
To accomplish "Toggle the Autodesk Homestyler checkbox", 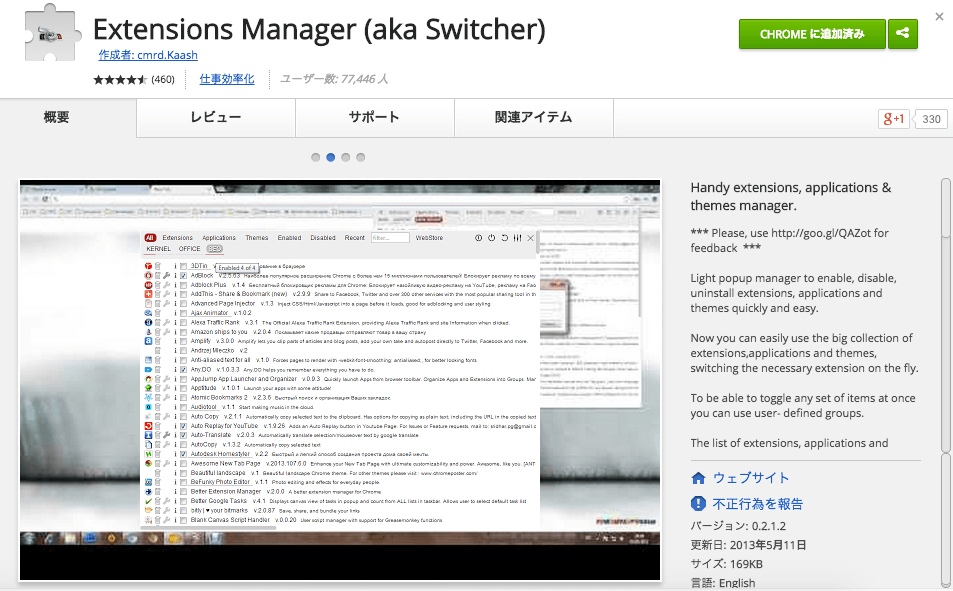I will (x=184, y=454).
